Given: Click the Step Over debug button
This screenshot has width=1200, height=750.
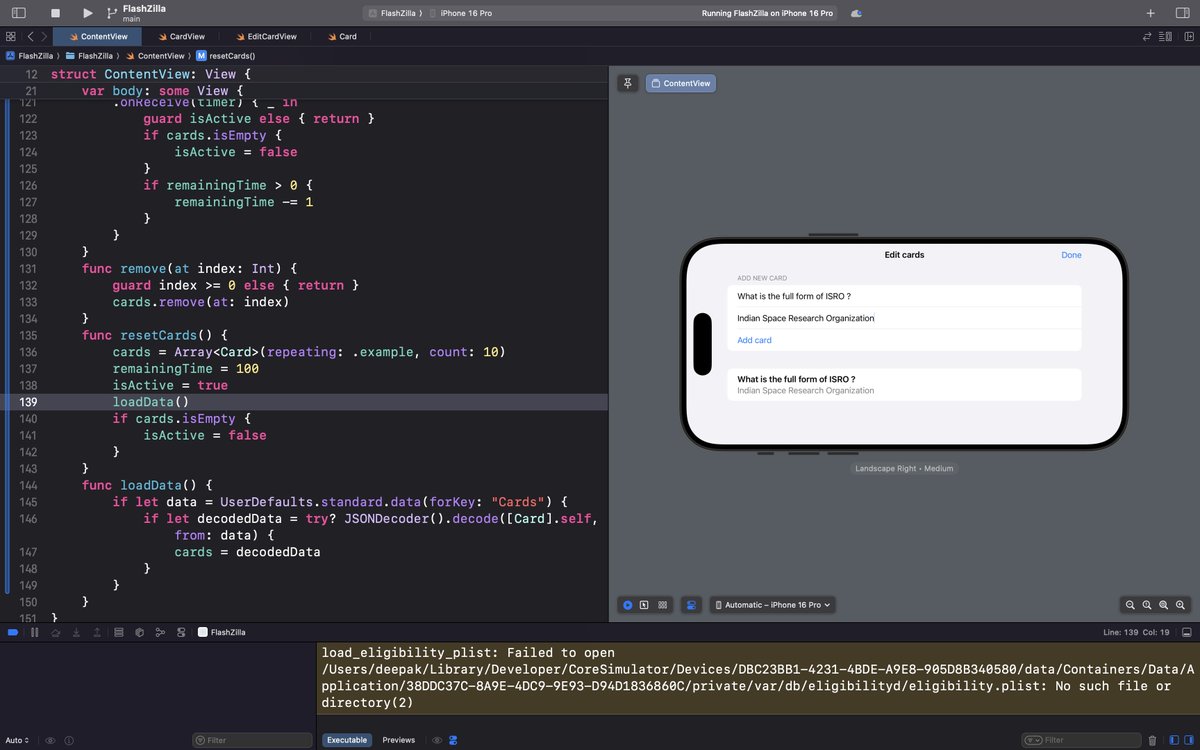Looking at the screenshot, I should coord(55,632).
